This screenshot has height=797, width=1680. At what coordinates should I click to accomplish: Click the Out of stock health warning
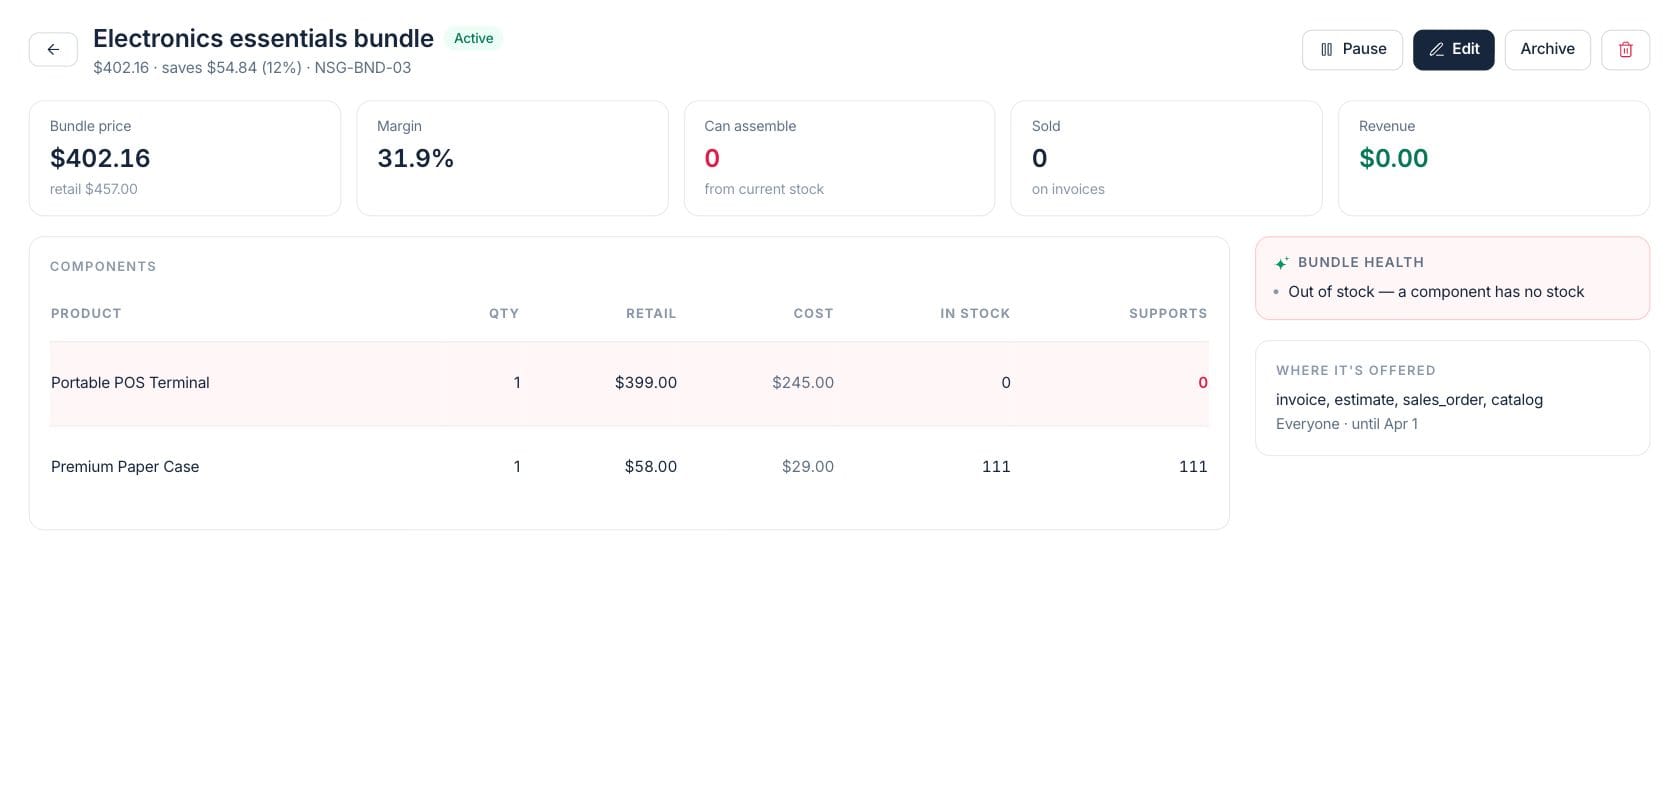pyautogui.click(x=1436, y=292)
